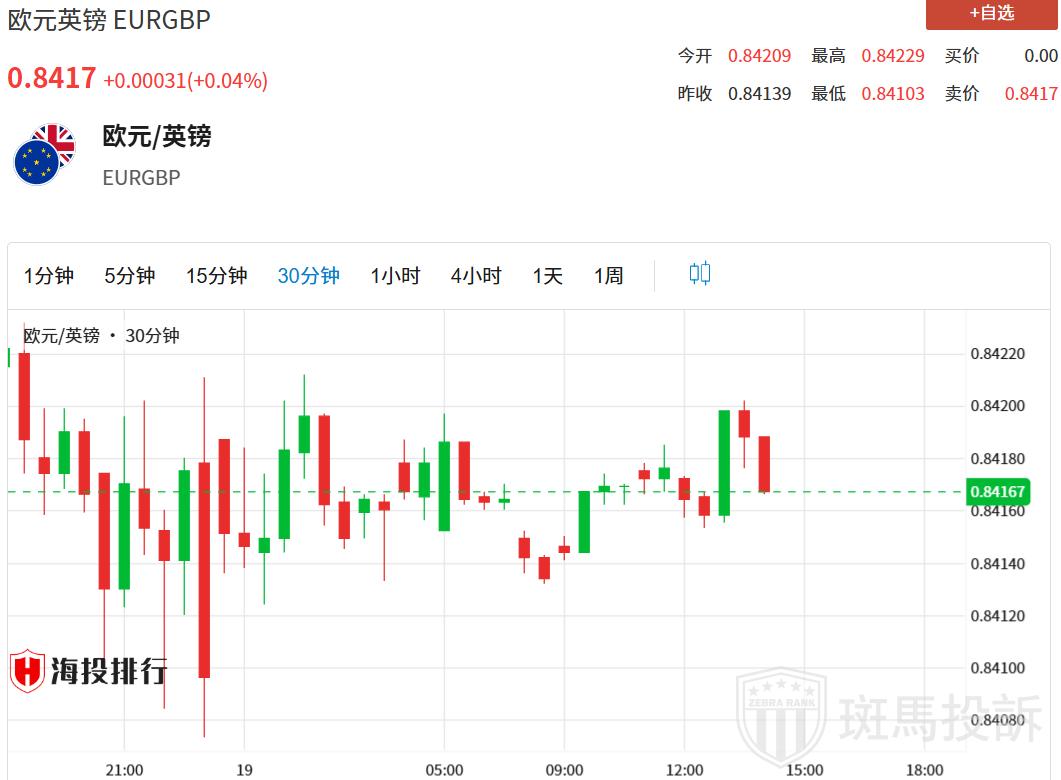Click the 12:00 time axis label
1061x780 pixels.
(x=684, y=769)
